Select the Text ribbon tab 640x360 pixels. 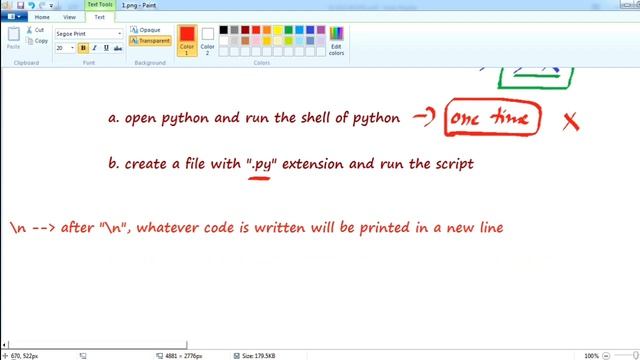[100, 17]
